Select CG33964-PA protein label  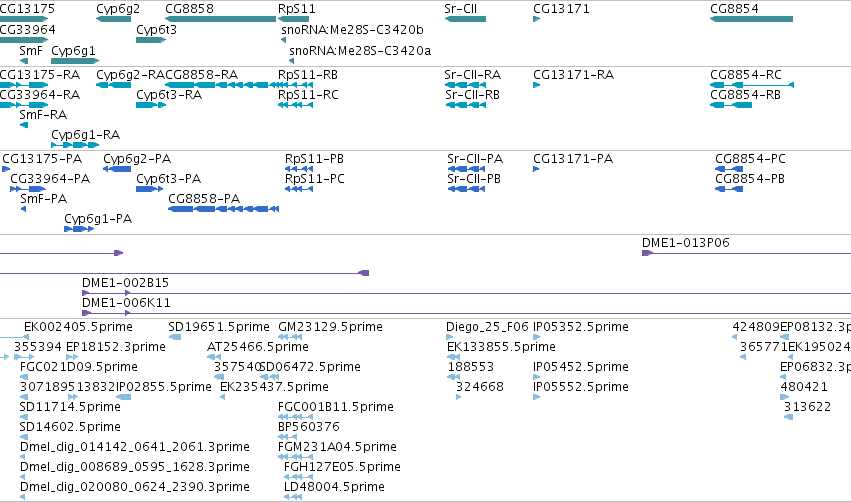click(50, 179)
